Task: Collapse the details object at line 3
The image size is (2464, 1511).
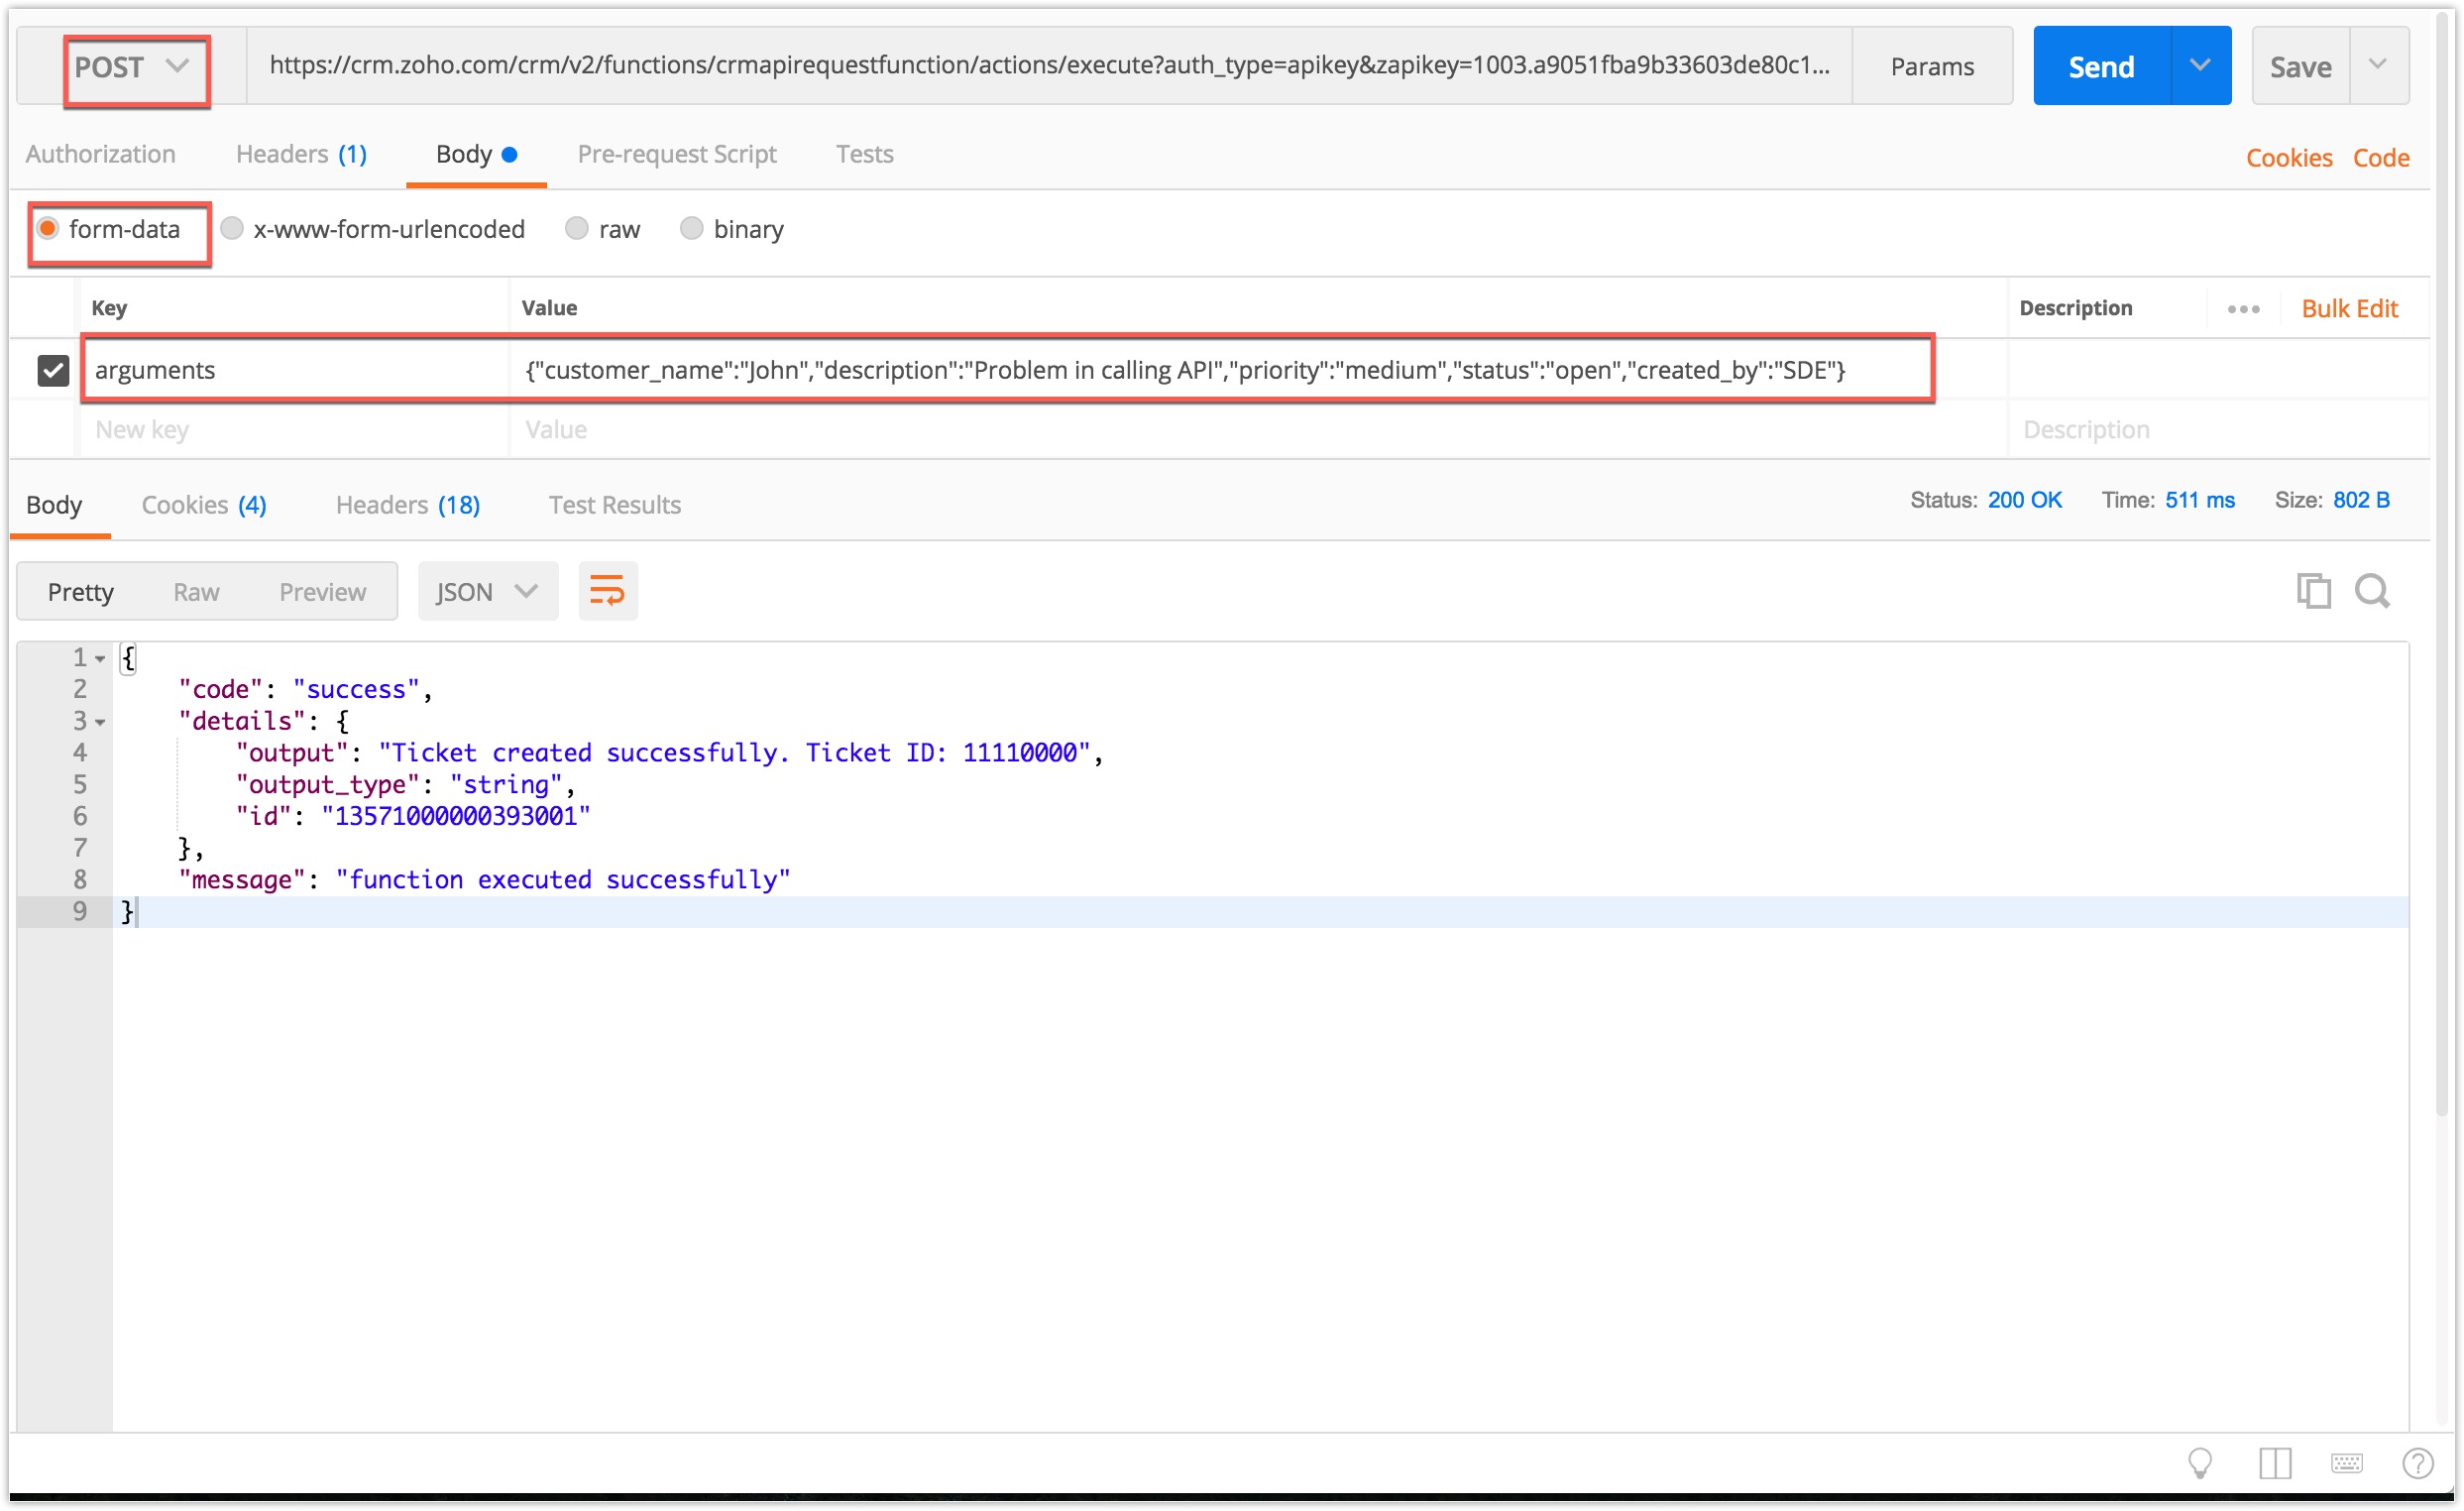Action: pyautogui.click(x=100, y=722)
